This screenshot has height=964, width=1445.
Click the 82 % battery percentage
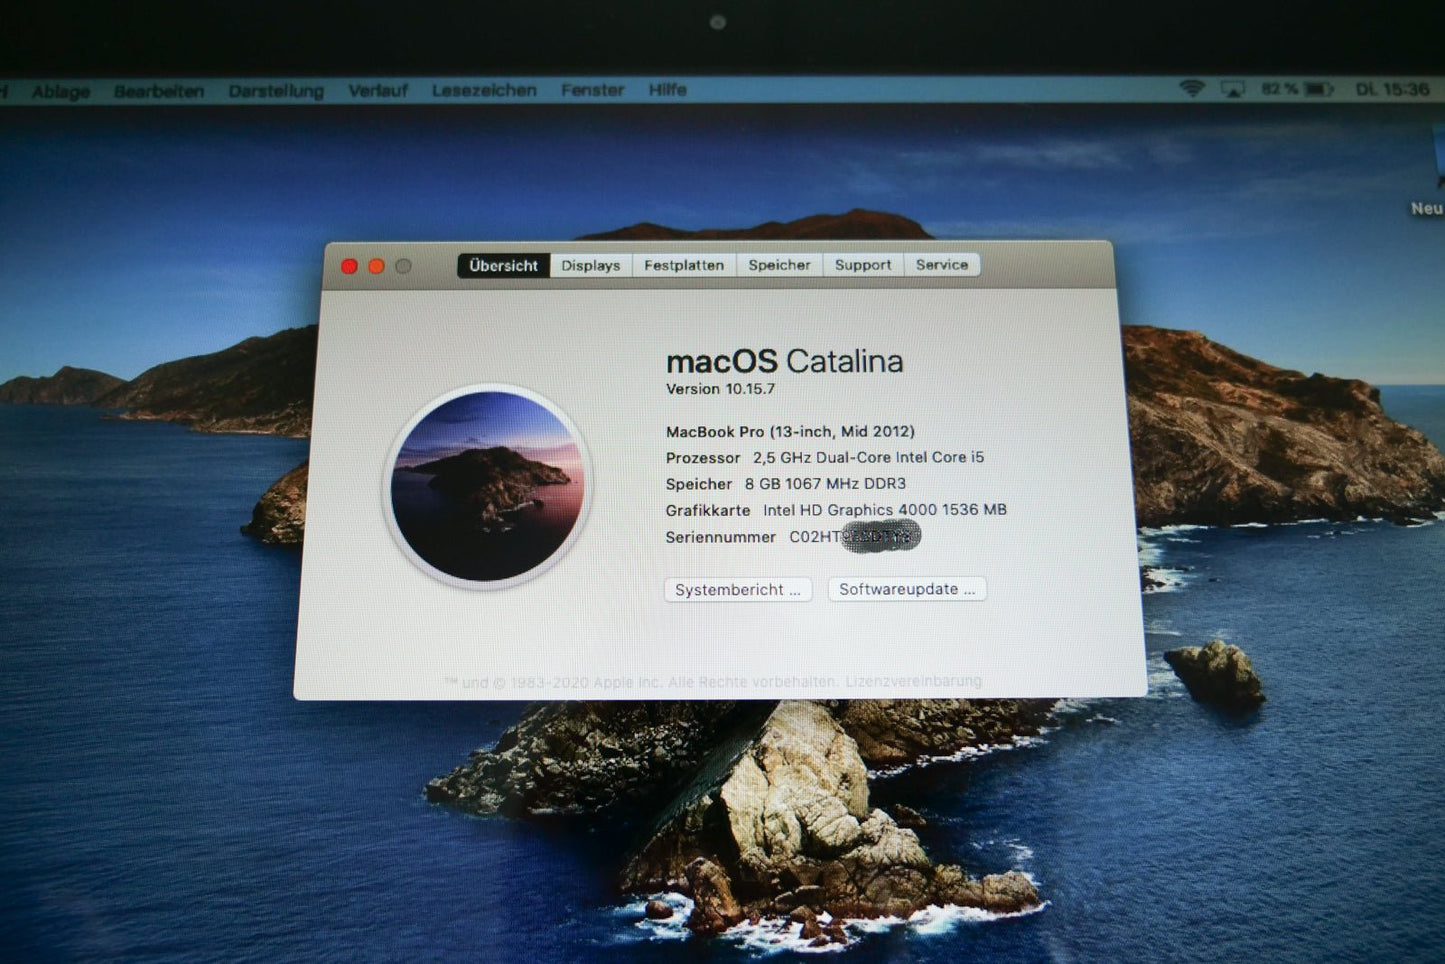tap(1279, 89)
